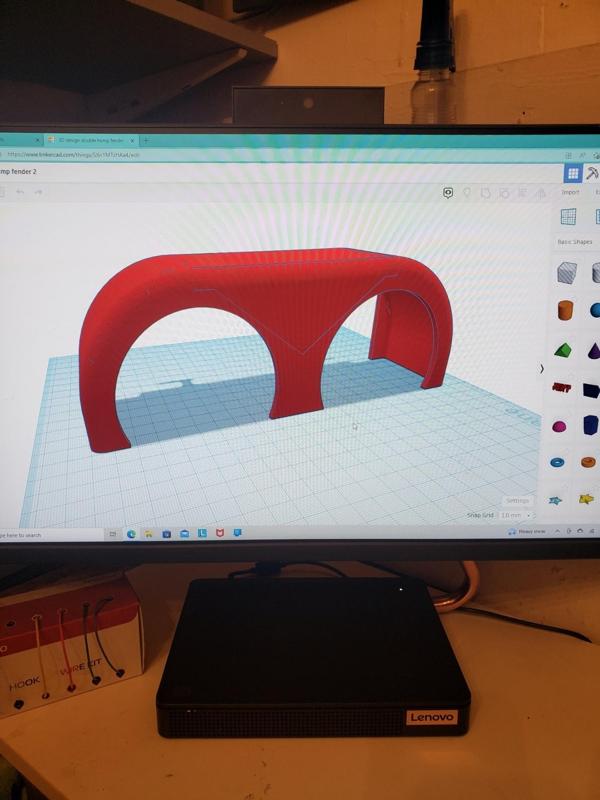Pick the dark blue Polygon shape
This screenshot has height=800, width=600.
coord(591,425)
